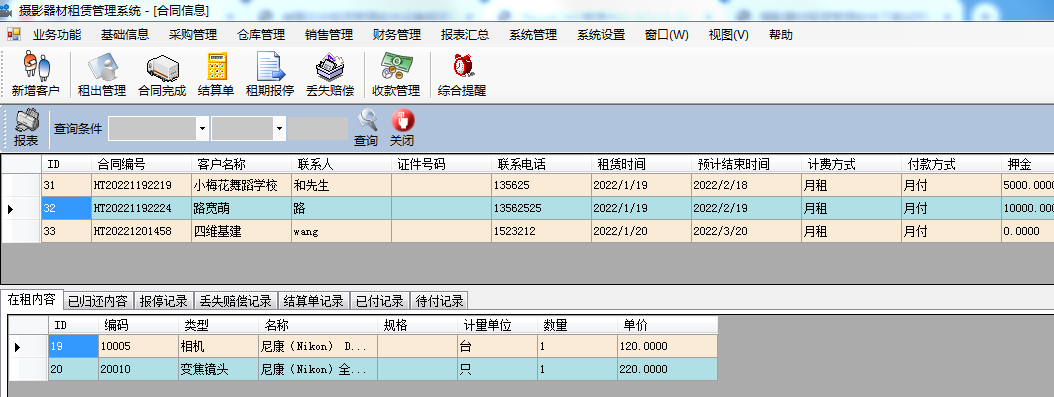The image size is (1054, 397).
Task: Open the 视图(V) menu
Action: coord(729,35)
